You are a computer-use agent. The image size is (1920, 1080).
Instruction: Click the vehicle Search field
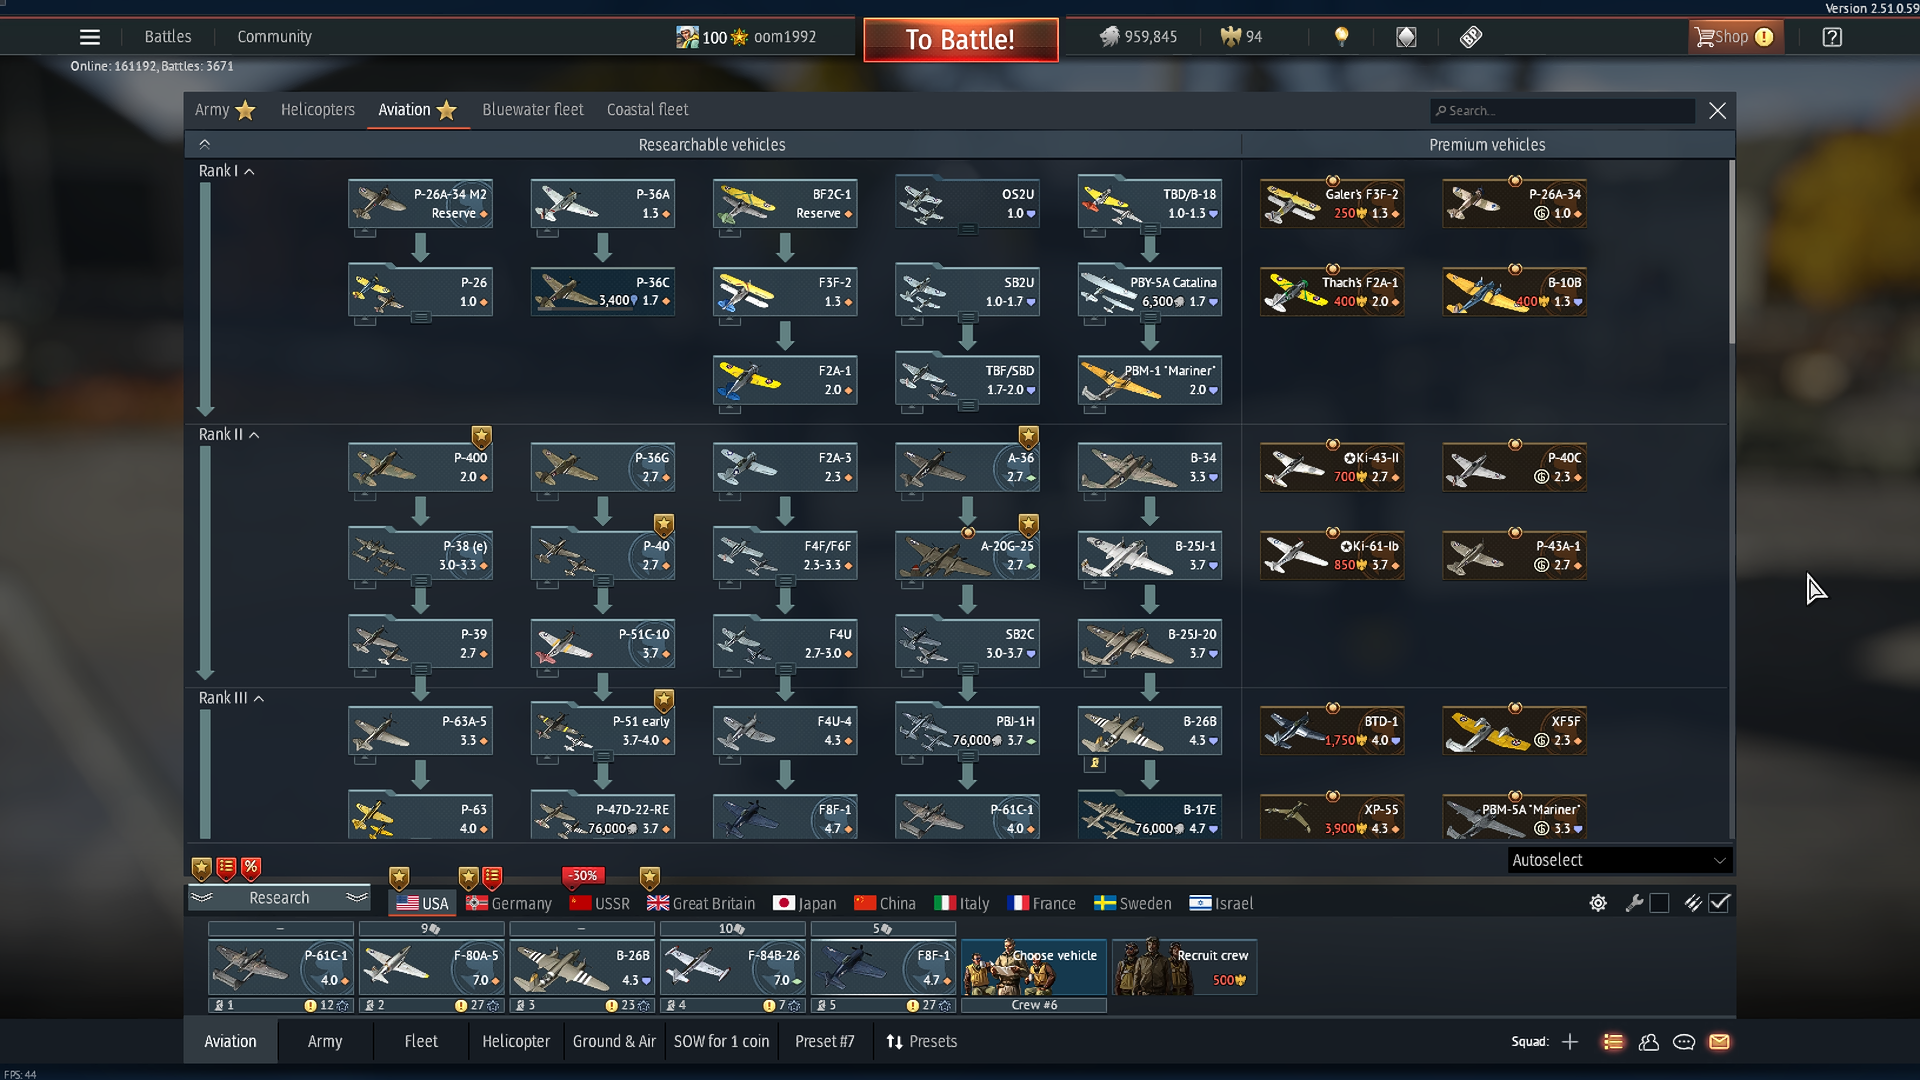[x=1565, y=111]
